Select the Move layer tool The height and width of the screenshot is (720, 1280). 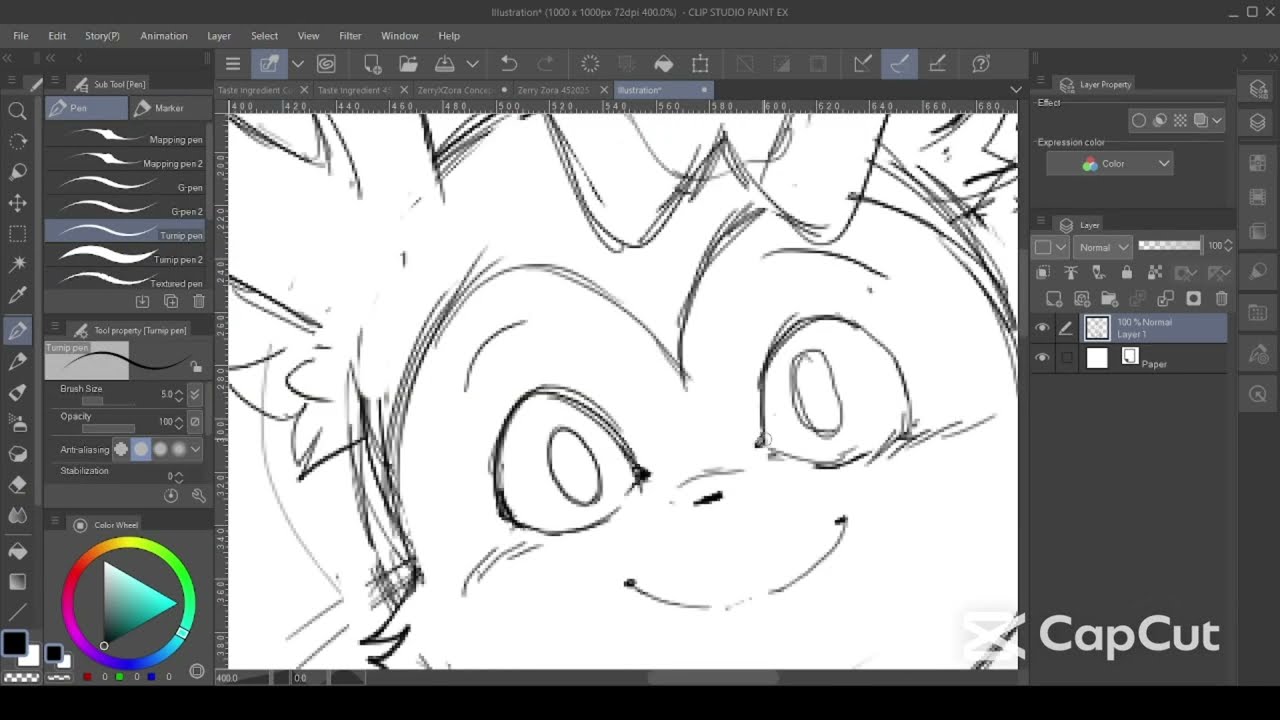pyautogui.click(x=17, y=203)
